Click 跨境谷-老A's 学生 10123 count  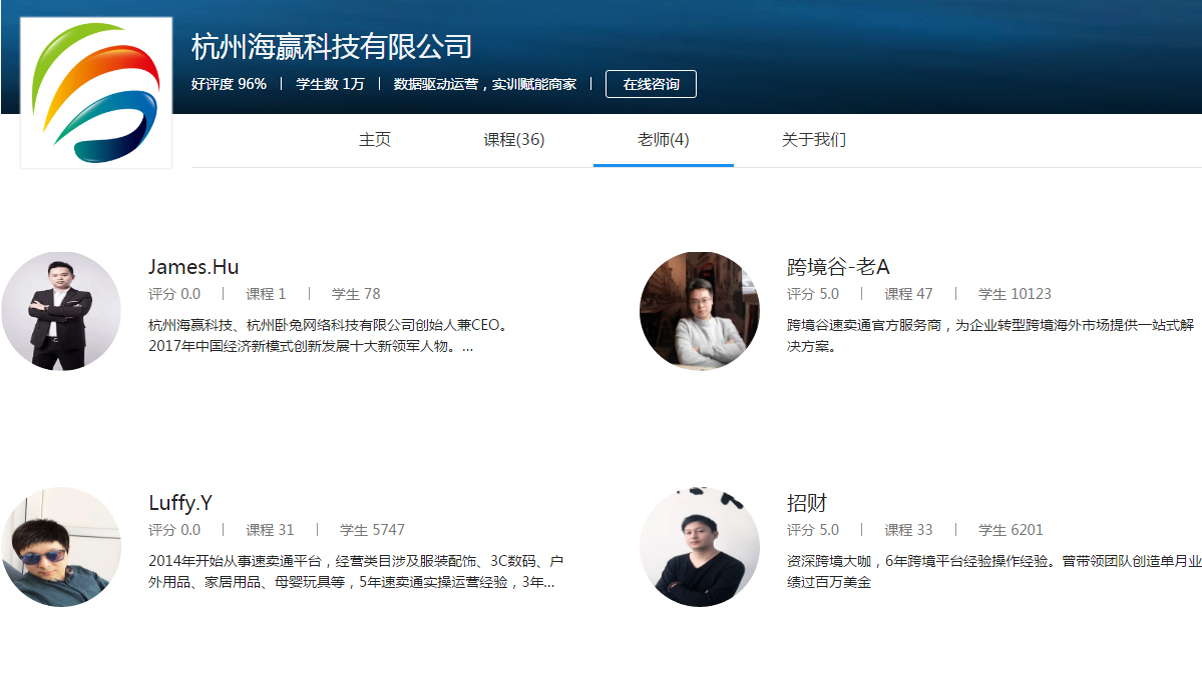point(1015,294)
